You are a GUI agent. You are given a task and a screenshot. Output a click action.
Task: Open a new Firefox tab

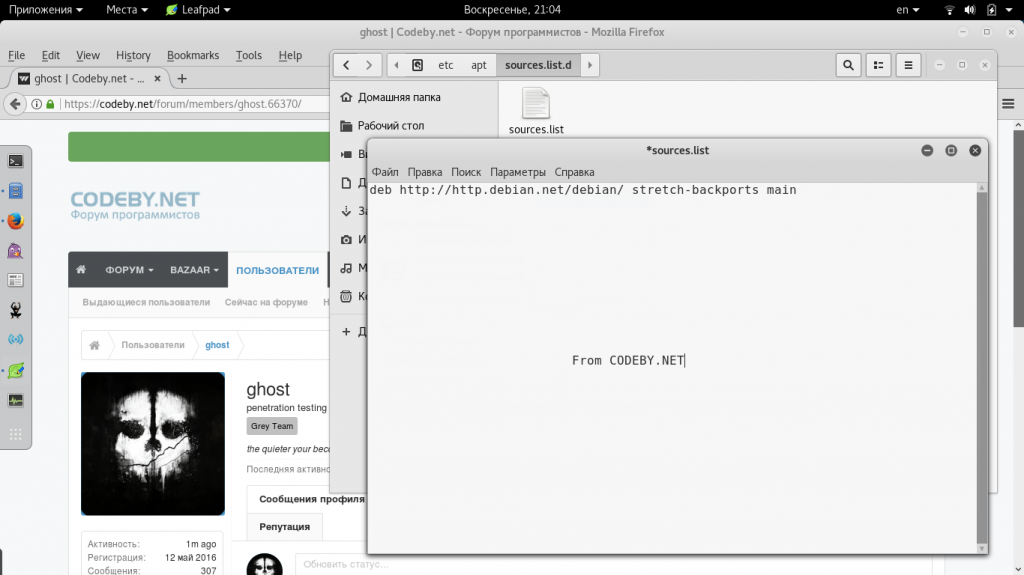(x=182, y=78)
